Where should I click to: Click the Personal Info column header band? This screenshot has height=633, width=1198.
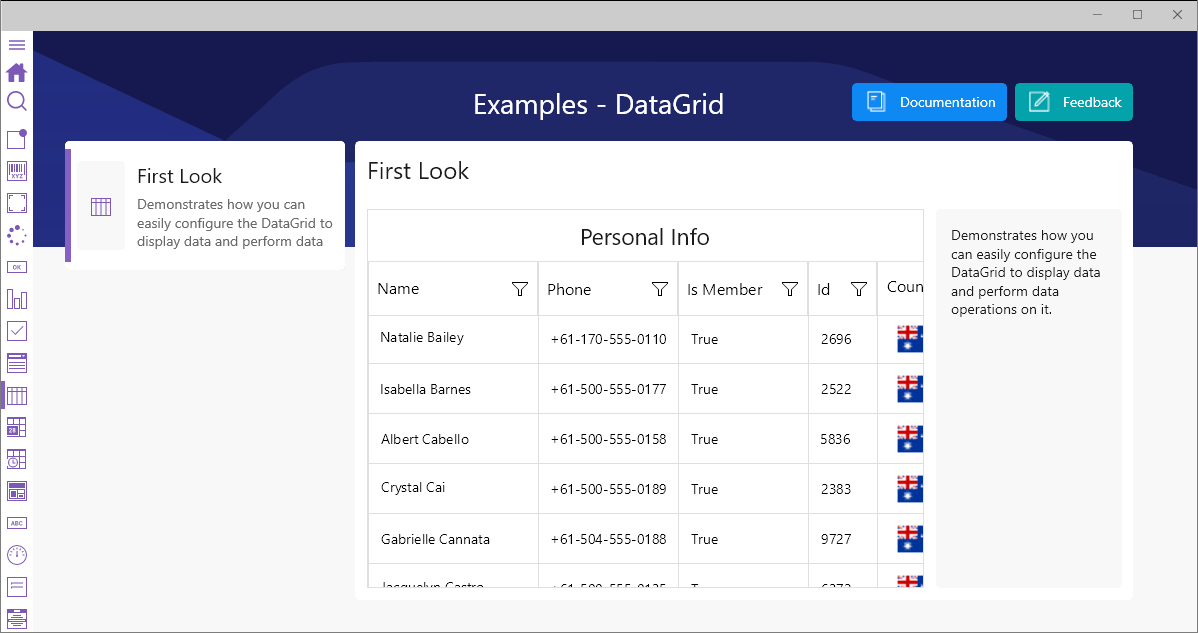(x=645, y=237)
